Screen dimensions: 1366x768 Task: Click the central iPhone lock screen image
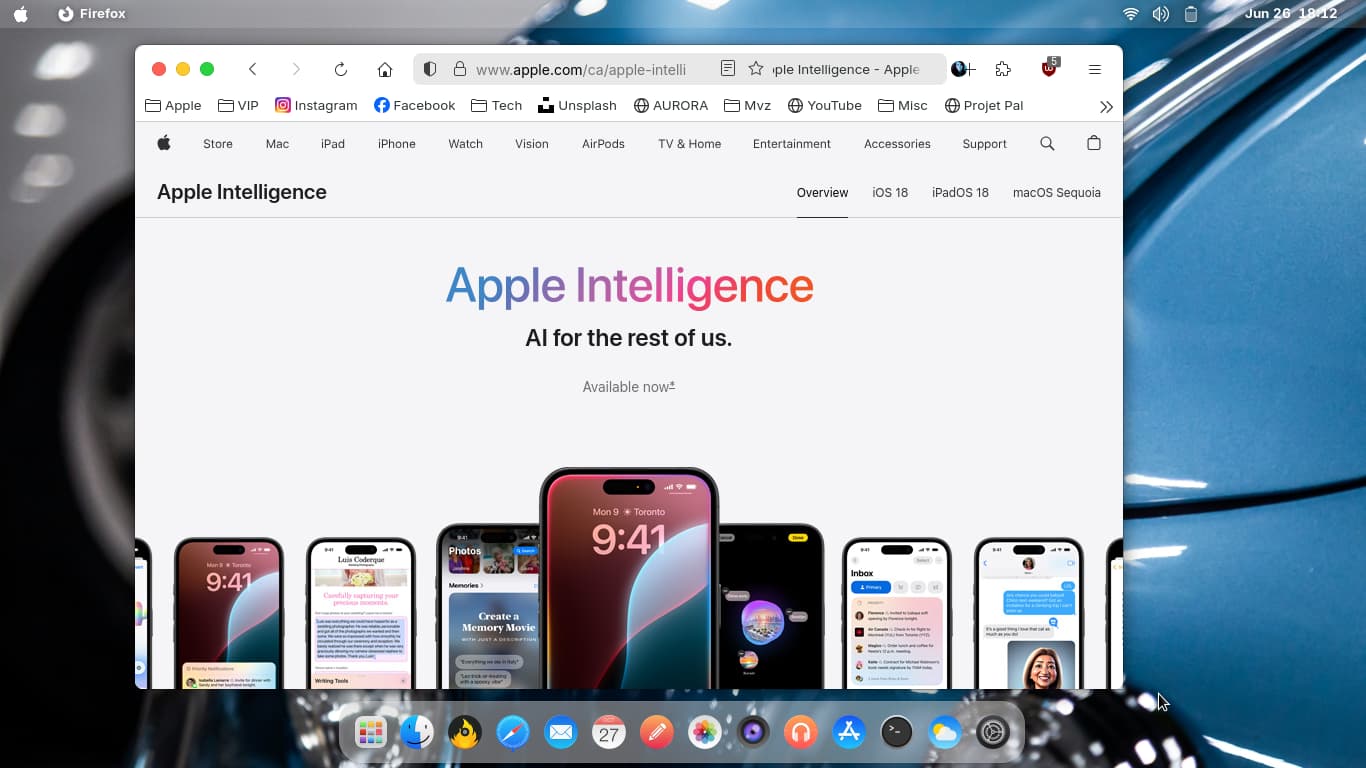[629, 578]
